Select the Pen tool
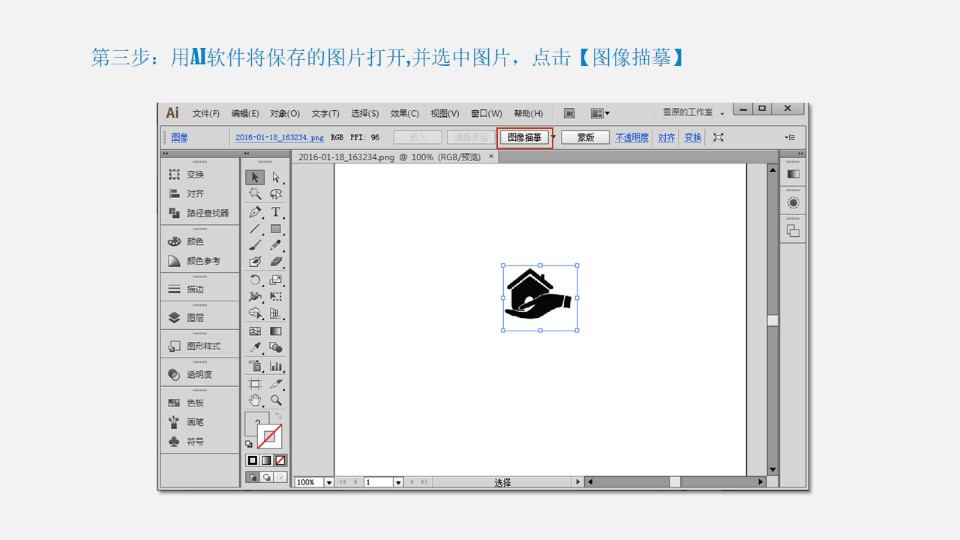Image resolution: width=960 pixels, height=540 pixels. coord(255,212)
